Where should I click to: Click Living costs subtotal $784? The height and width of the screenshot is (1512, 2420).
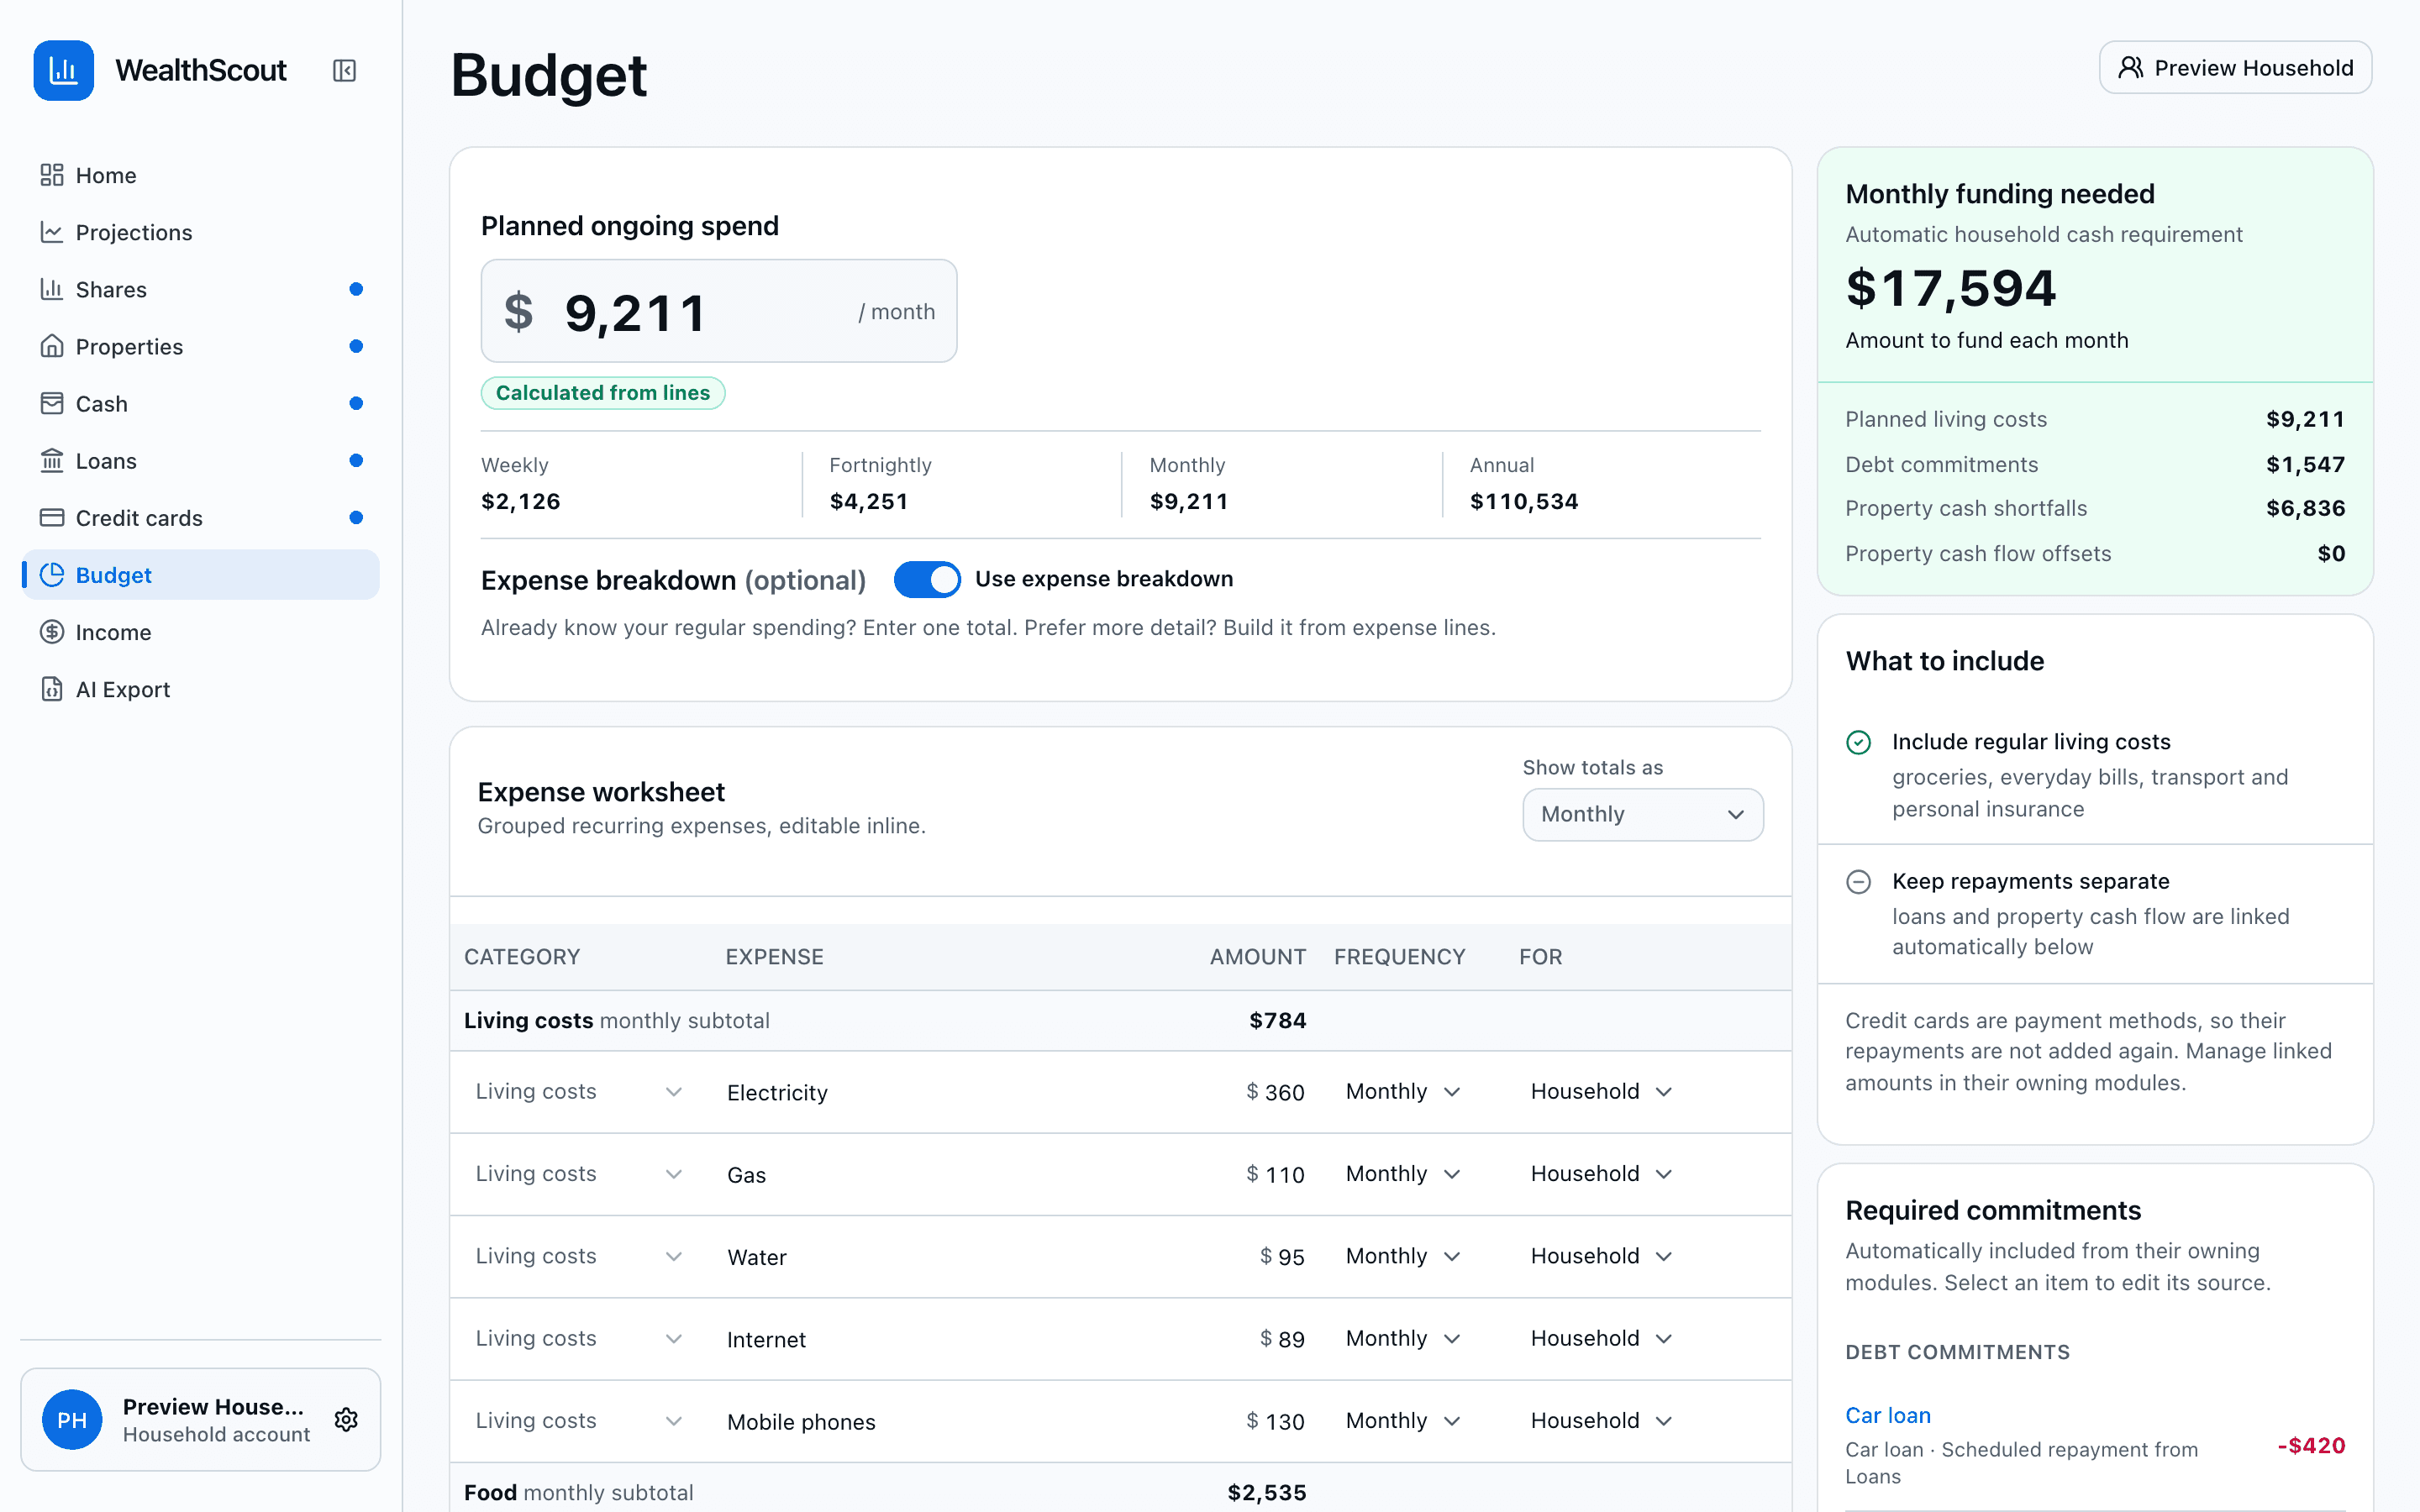pyautogui.click(x=1277, y=1020)
